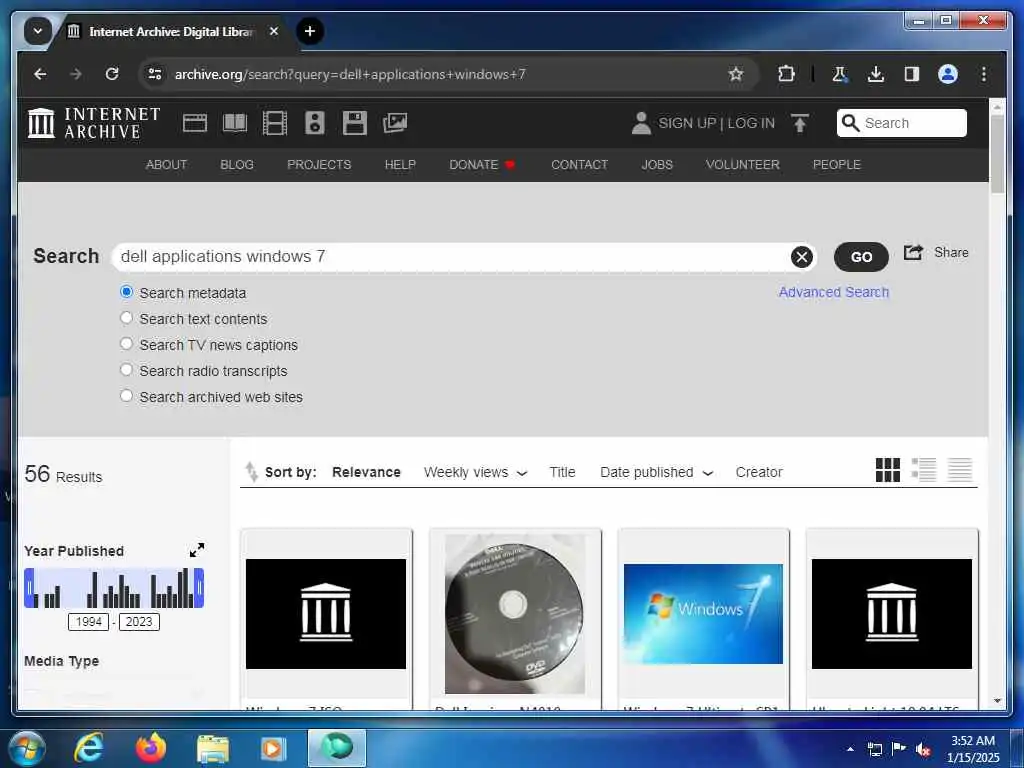The width and height of the screenshot is (1024, 768).
Task: Open the Images icon in the header
Action: (x=394, y=123)
